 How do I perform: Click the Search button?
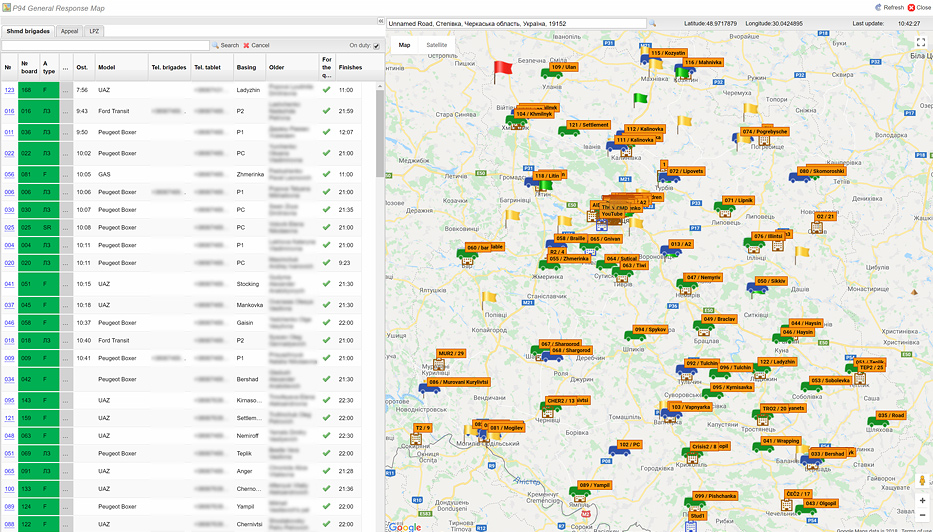225,45
